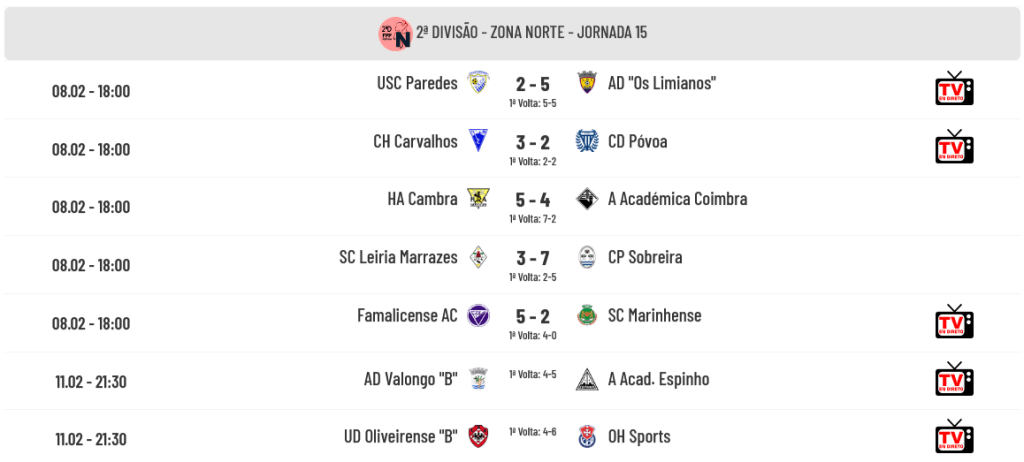The width and height of the screenshot is (1024, 462).
Task: Open TV broadcast for AD Valongo "B" game
Action: (x=954, y=379)
